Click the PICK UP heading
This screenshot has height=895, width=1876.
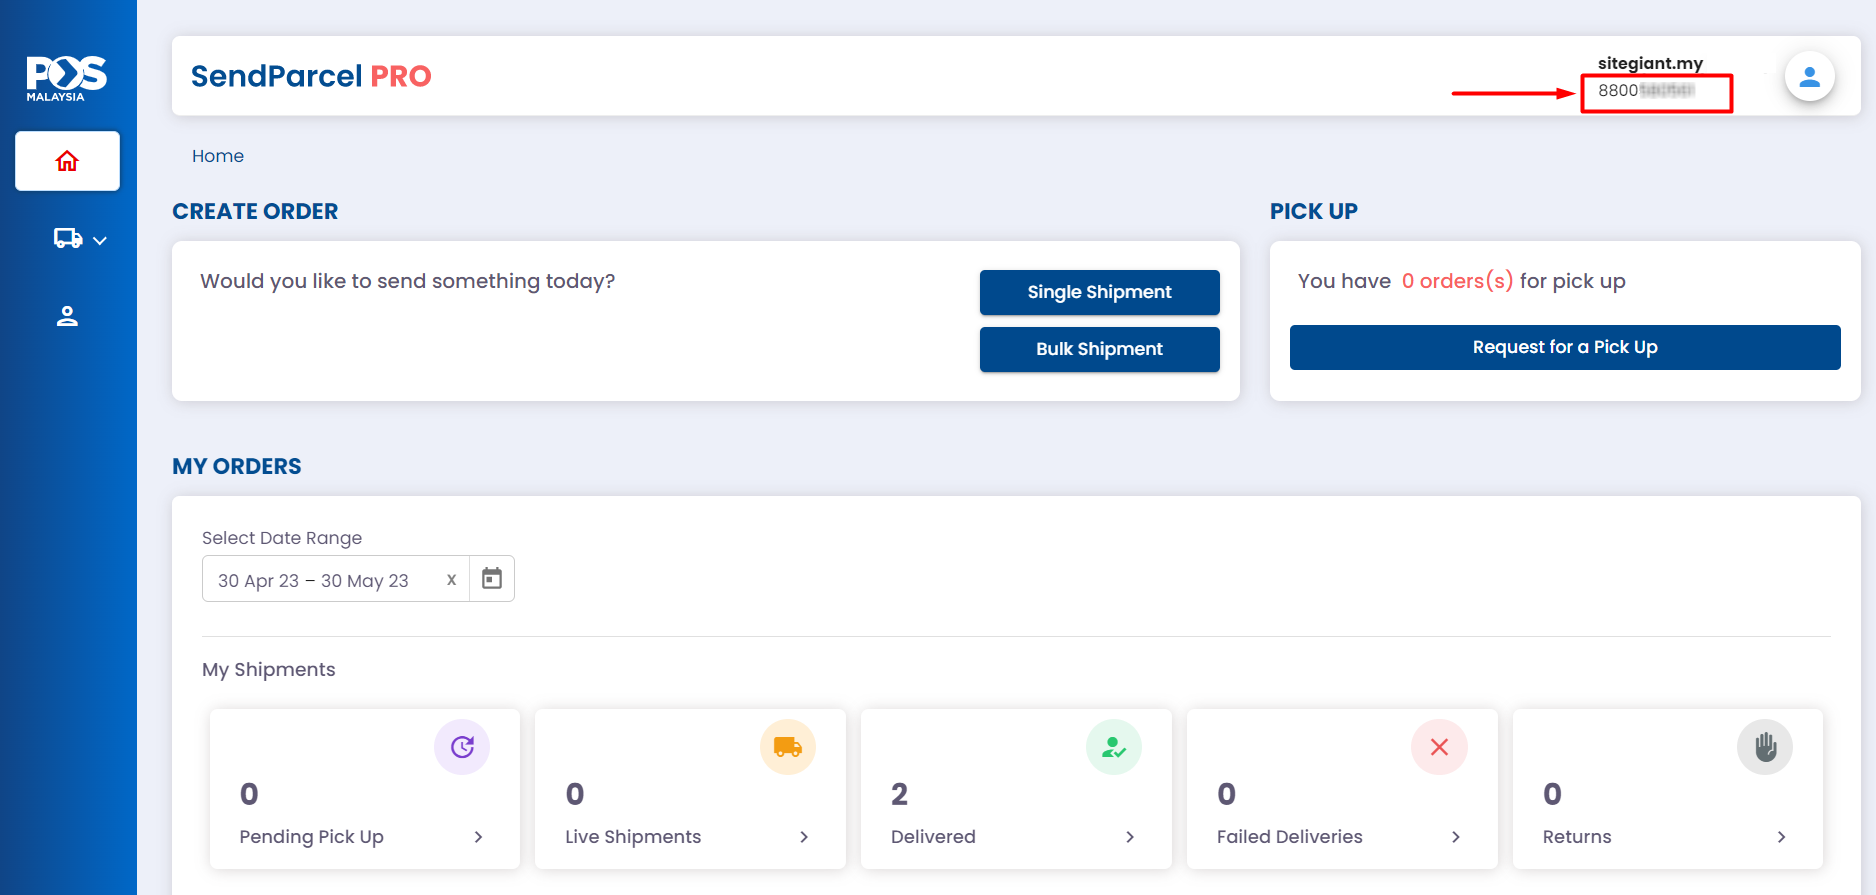pos(1314,211)
